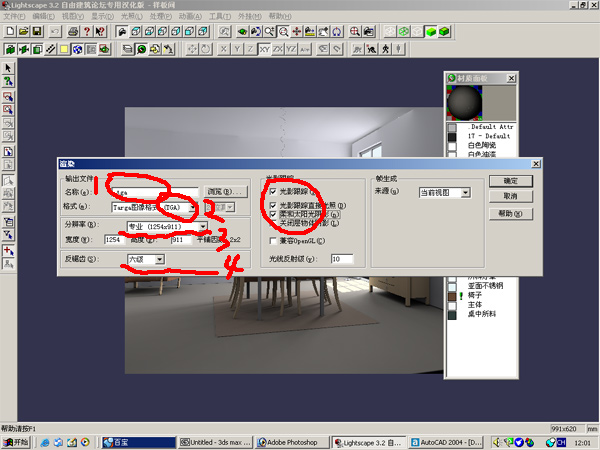The image size is (600, 450).
Task: Click the 开始 Start button
Action: pos(16,442)
